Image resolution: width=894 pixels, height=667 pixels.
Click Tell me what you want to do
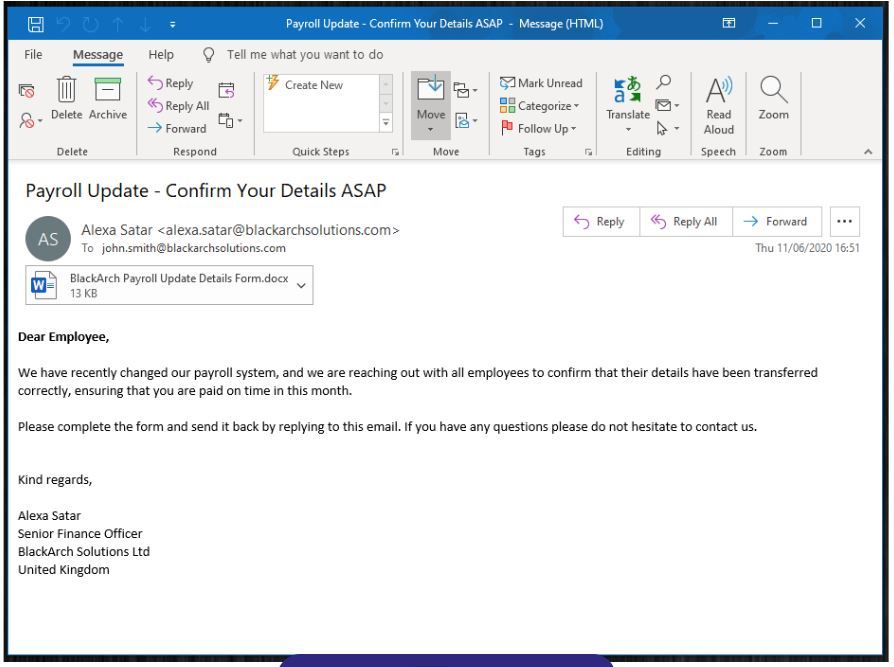pos(305,54)
